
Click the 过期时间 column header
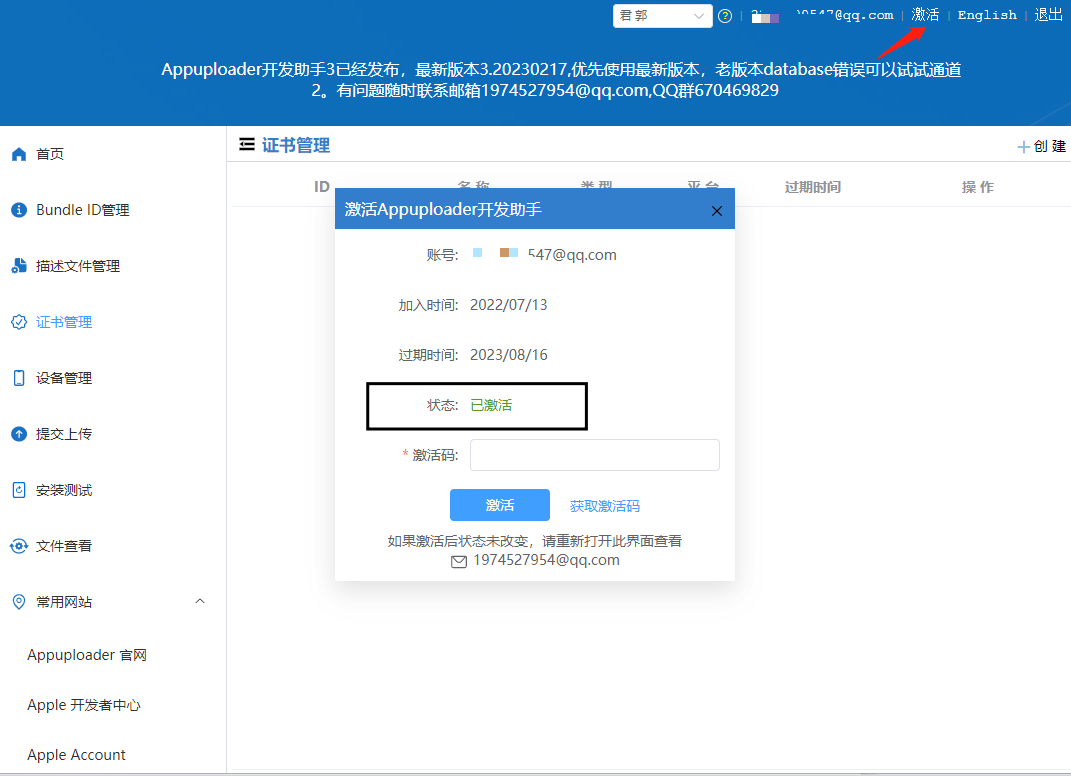813,187
